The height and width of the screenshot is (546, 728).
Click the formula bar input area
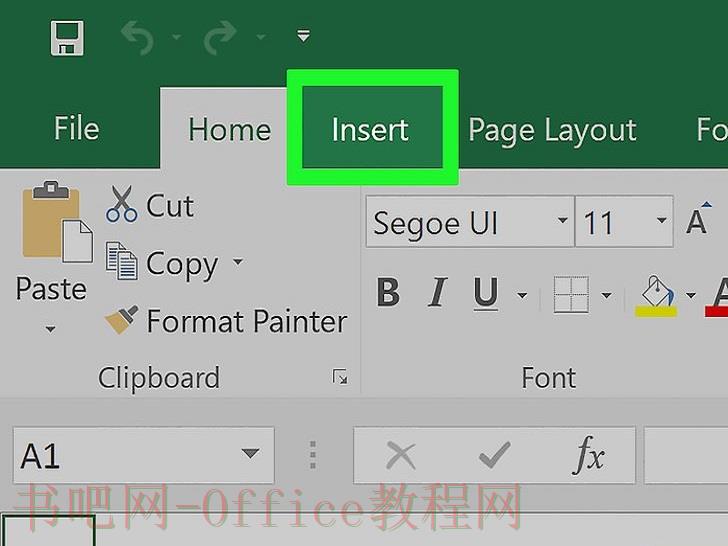pos(686,455)
